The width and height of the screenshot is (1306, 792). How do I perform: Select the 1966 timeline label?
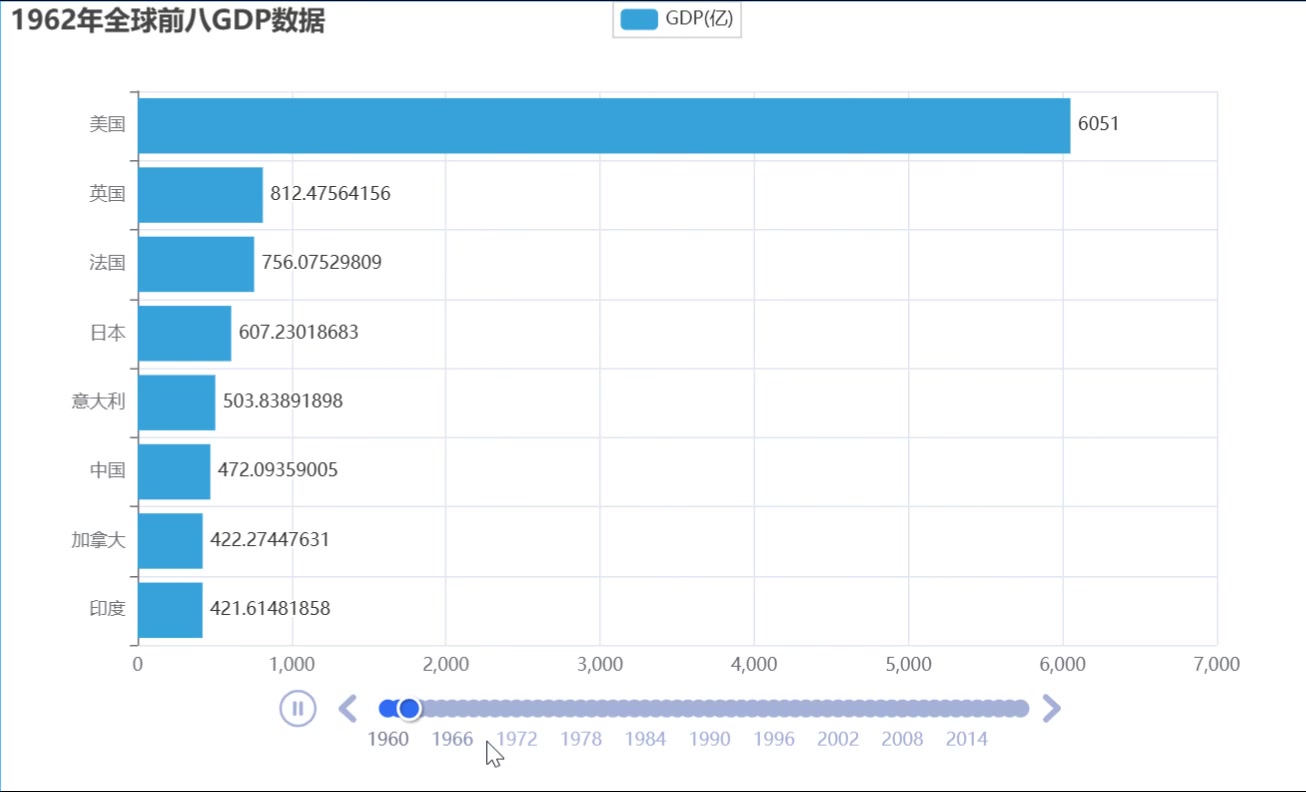coord(452,739)
